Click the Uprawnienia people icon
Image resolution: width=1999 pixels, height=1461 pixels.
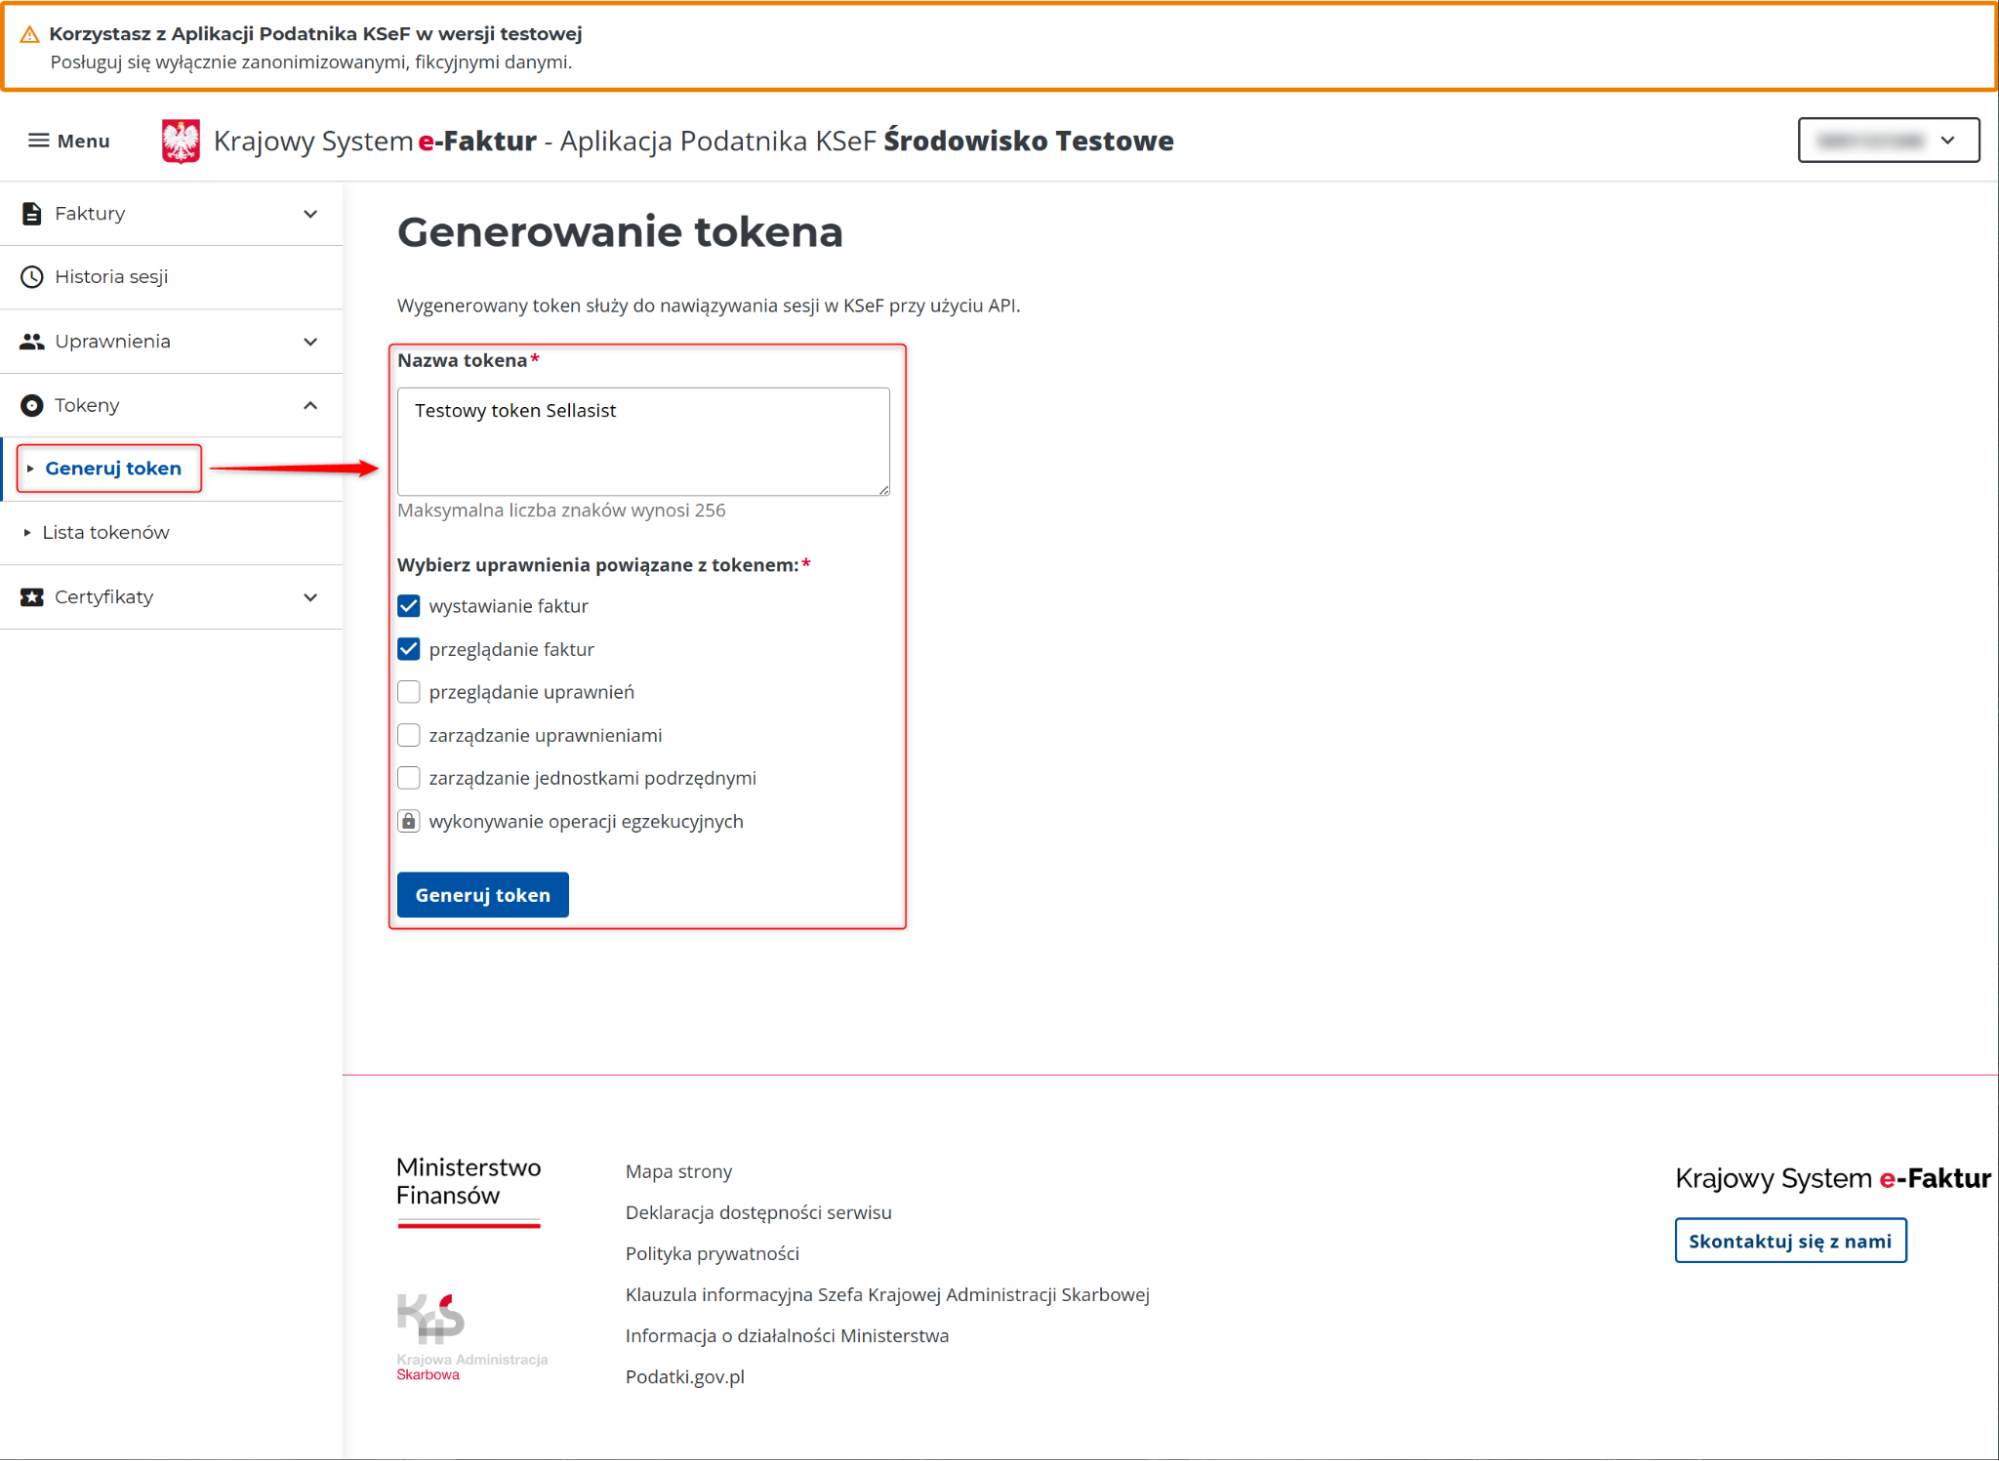[x=32, y=341]
